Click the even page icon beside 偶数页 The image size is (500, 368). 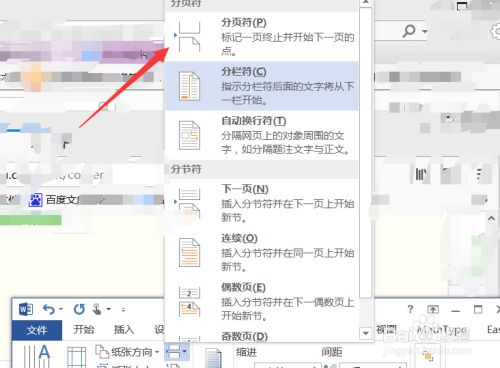pos(189,302)
